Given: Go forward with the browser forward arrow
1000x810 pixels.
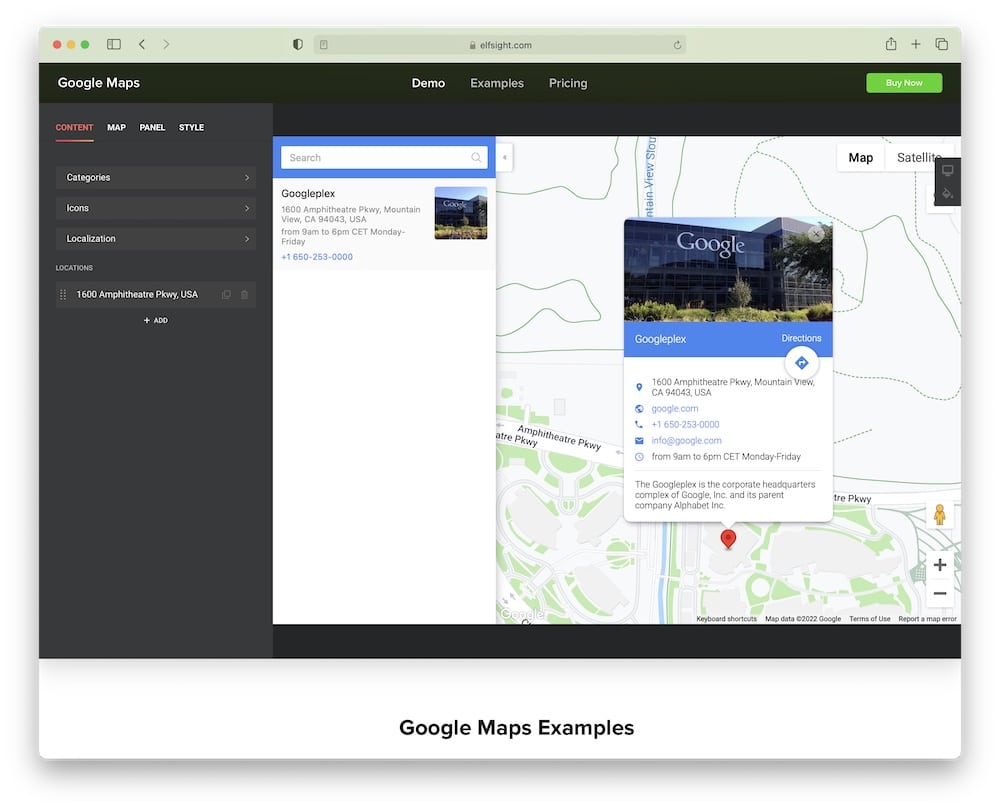Looking at the screenshot, I should (166, 44).
